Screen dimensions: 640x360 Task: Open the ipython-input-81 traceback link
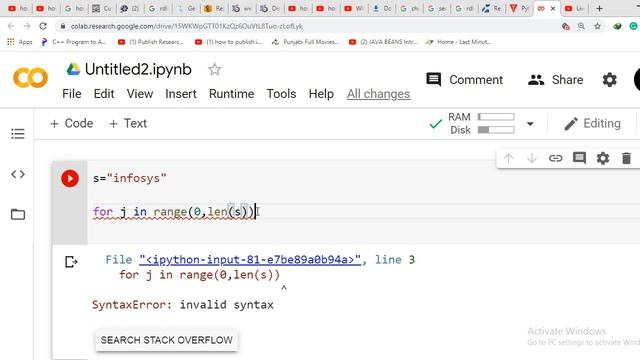250,260
